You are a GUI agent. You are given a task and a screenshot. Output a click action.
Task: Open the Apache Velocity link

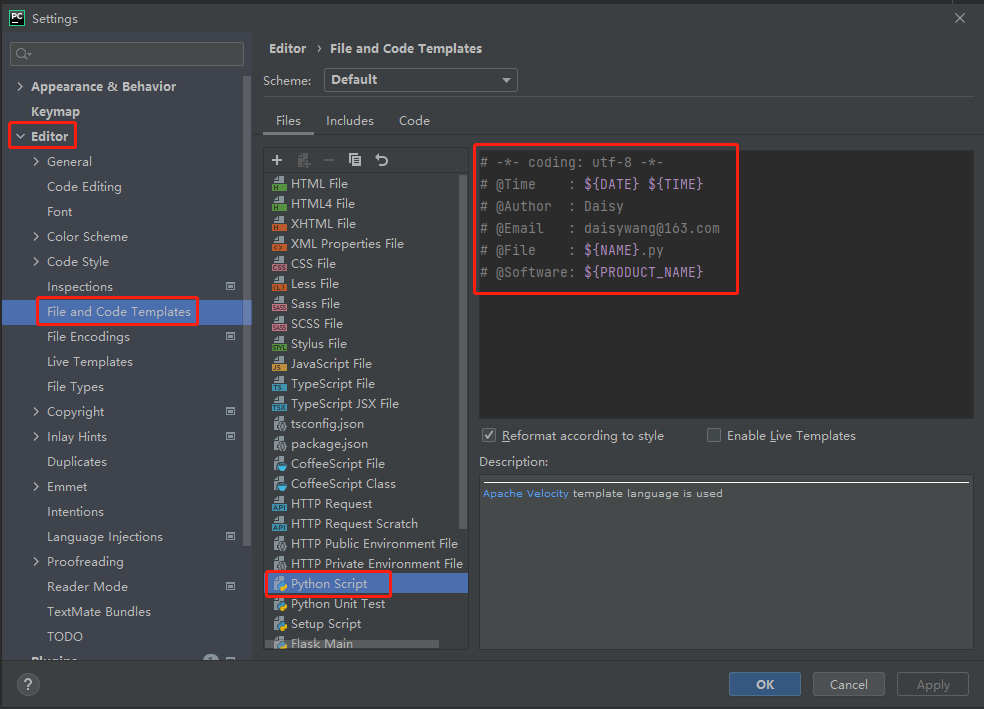(525, 494)
